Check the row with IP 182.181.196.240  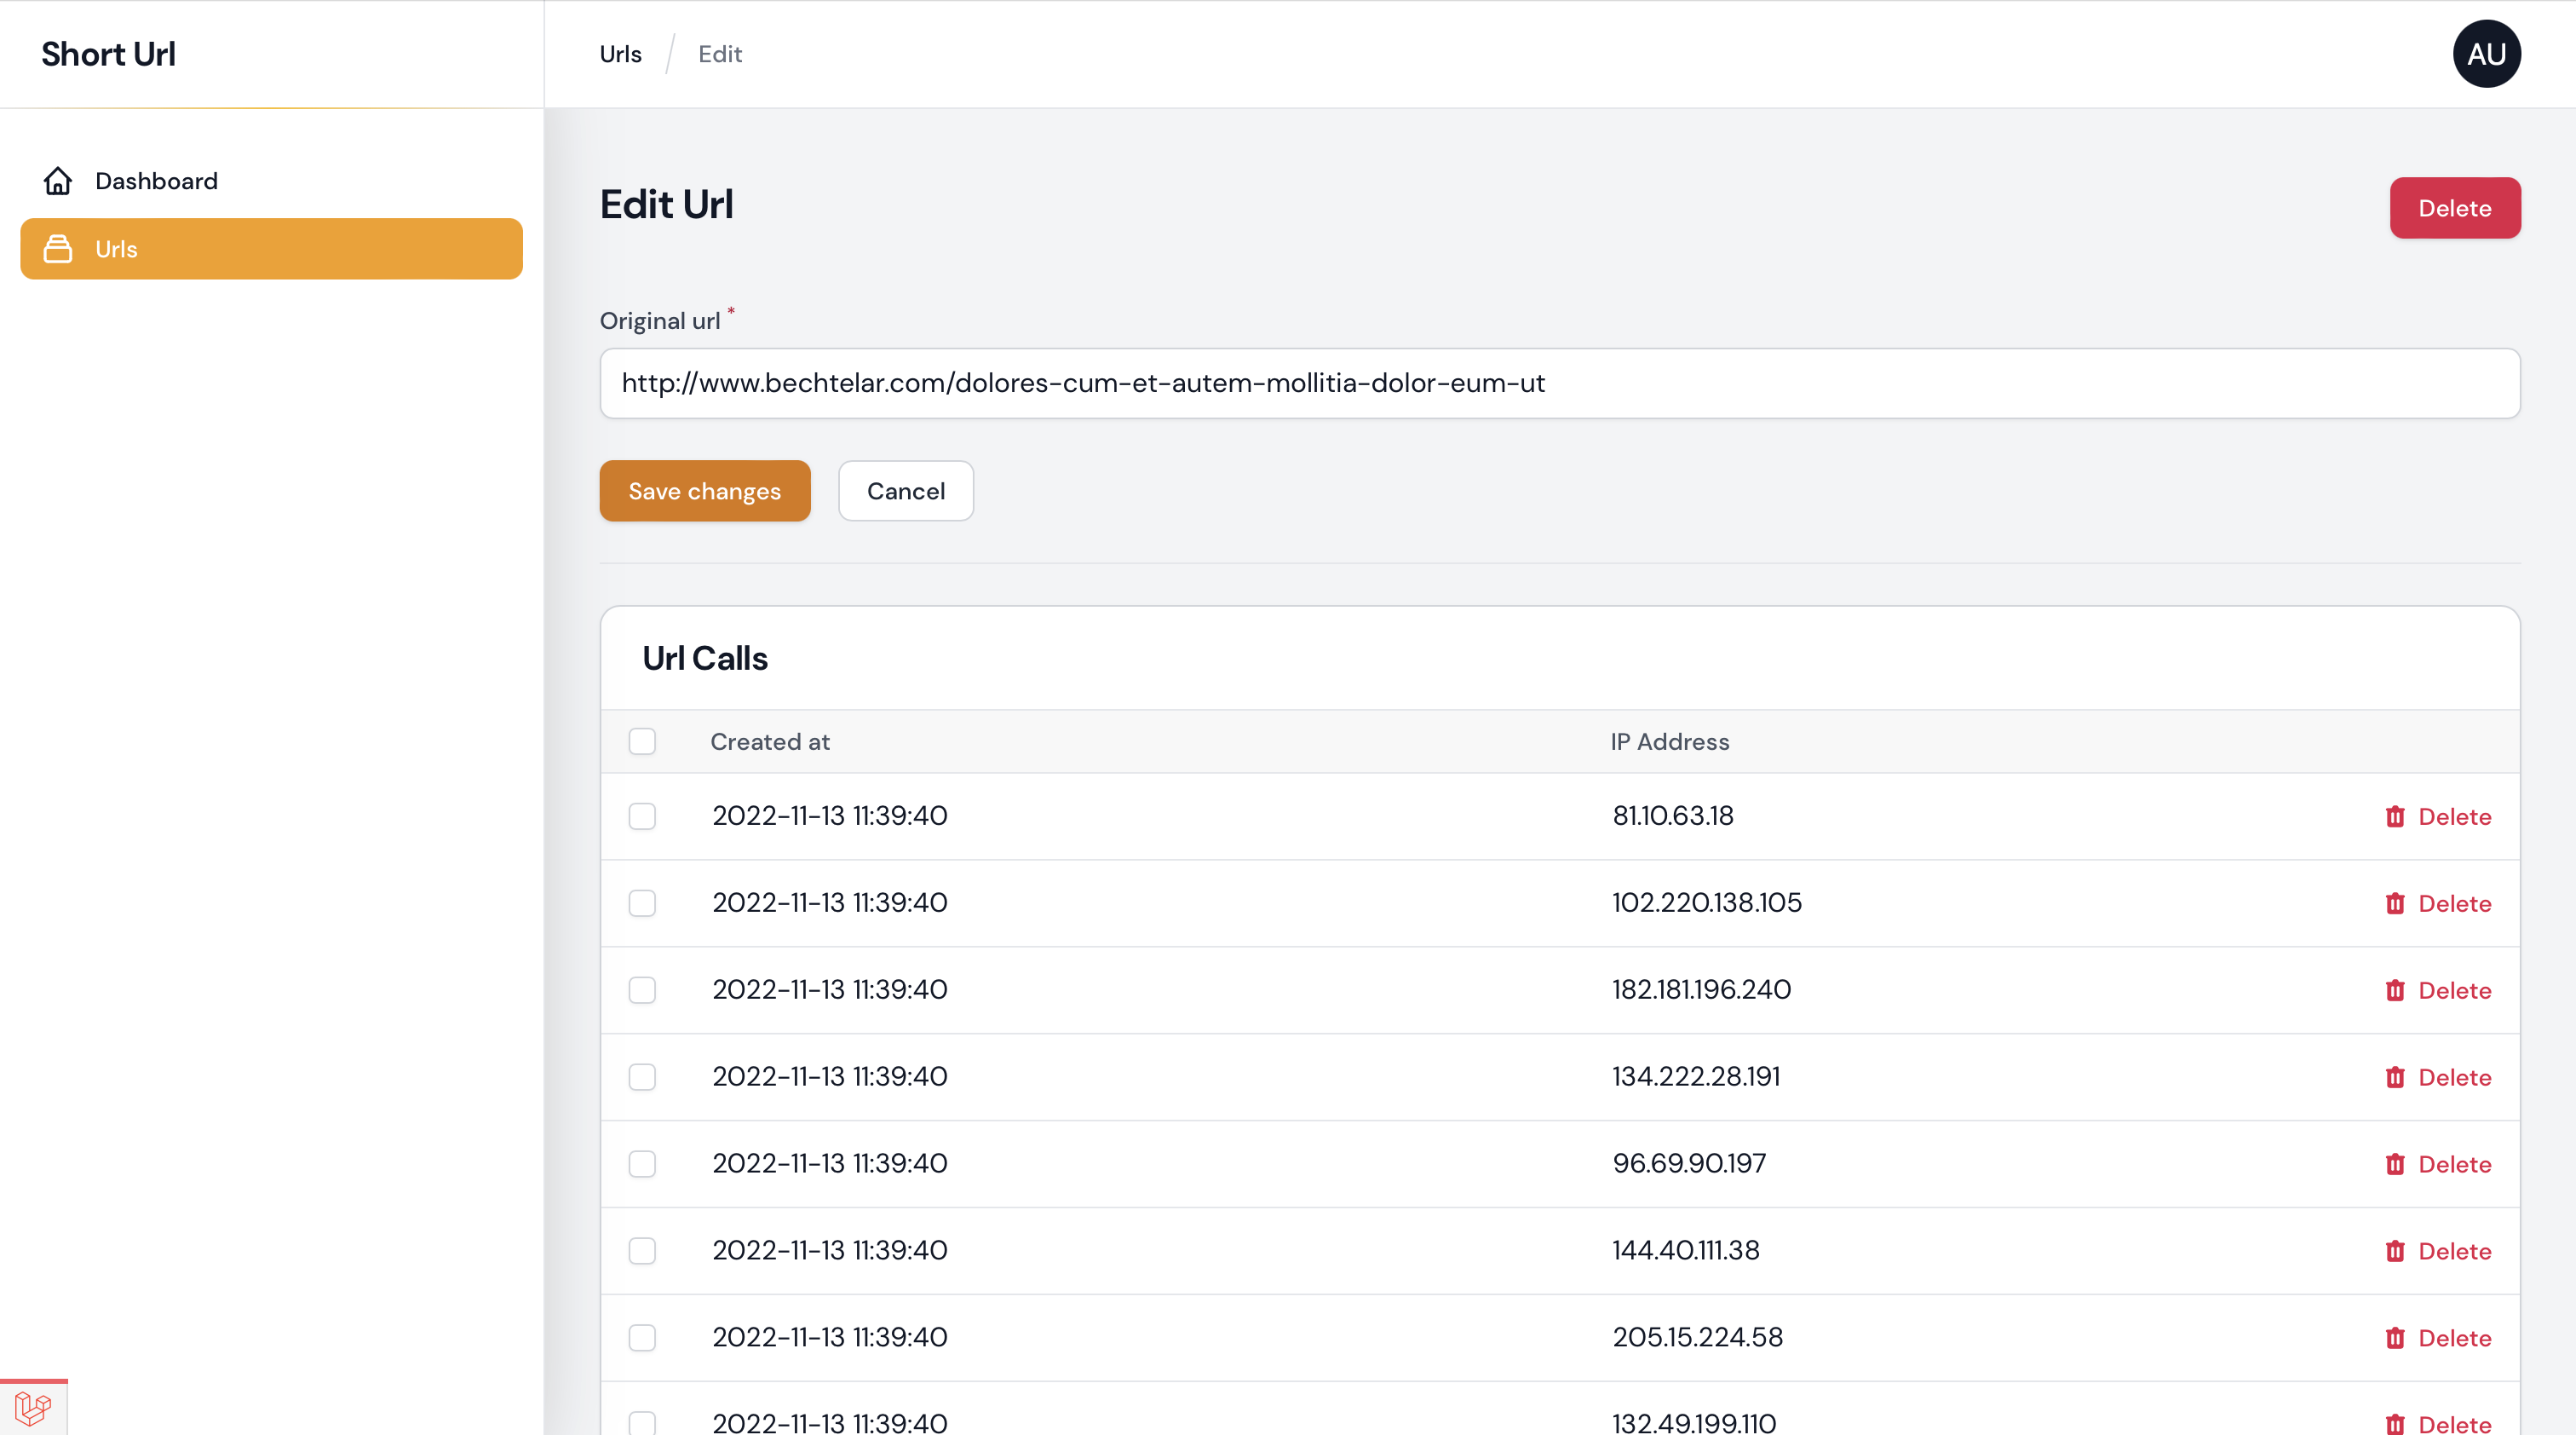(x=642, y=990)
